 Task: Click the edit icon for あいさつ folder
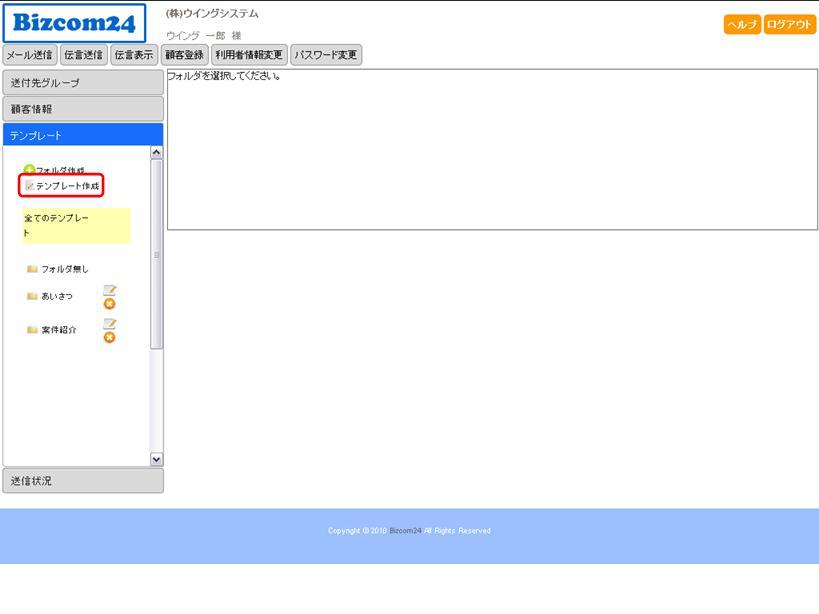(x=110, y=290)
